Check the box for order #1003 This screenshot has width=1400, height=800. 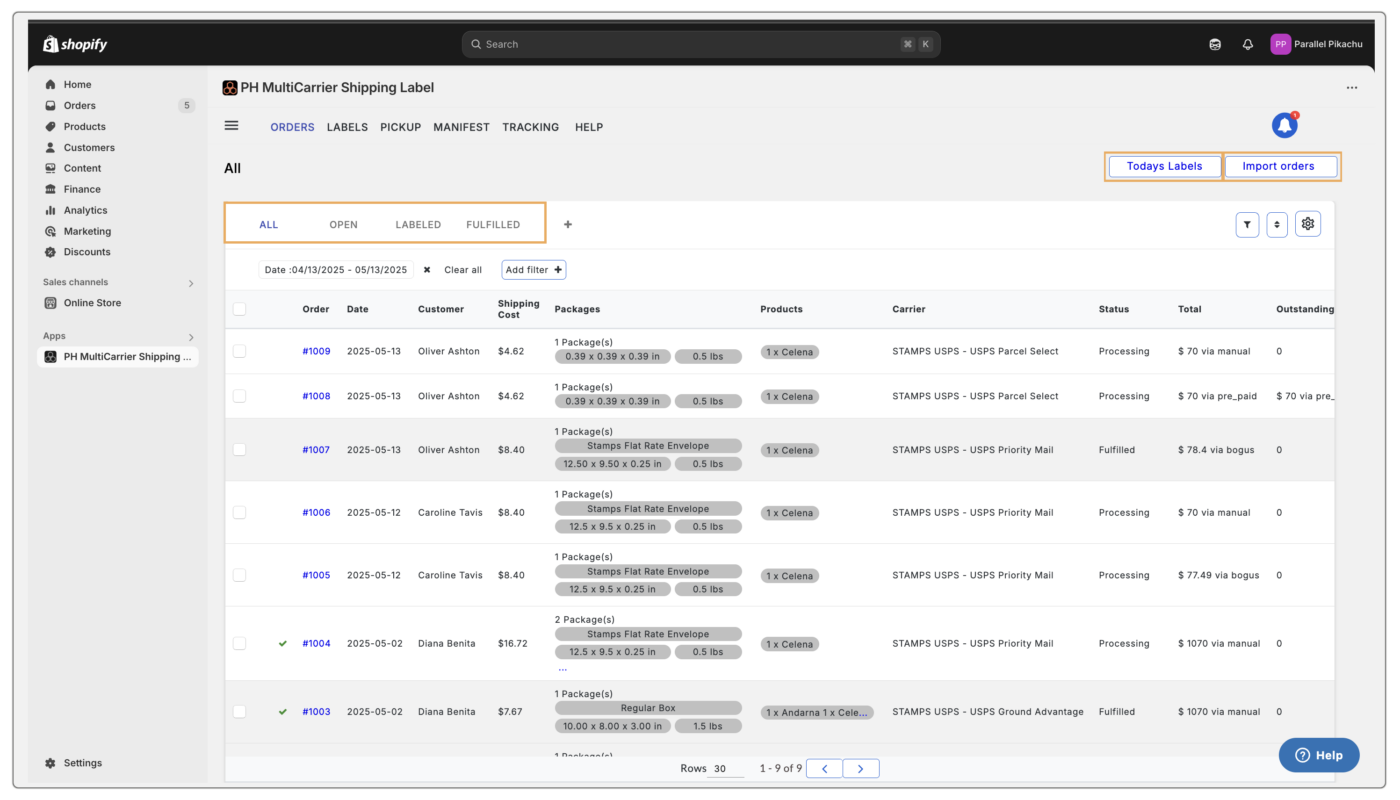(239, 711)
